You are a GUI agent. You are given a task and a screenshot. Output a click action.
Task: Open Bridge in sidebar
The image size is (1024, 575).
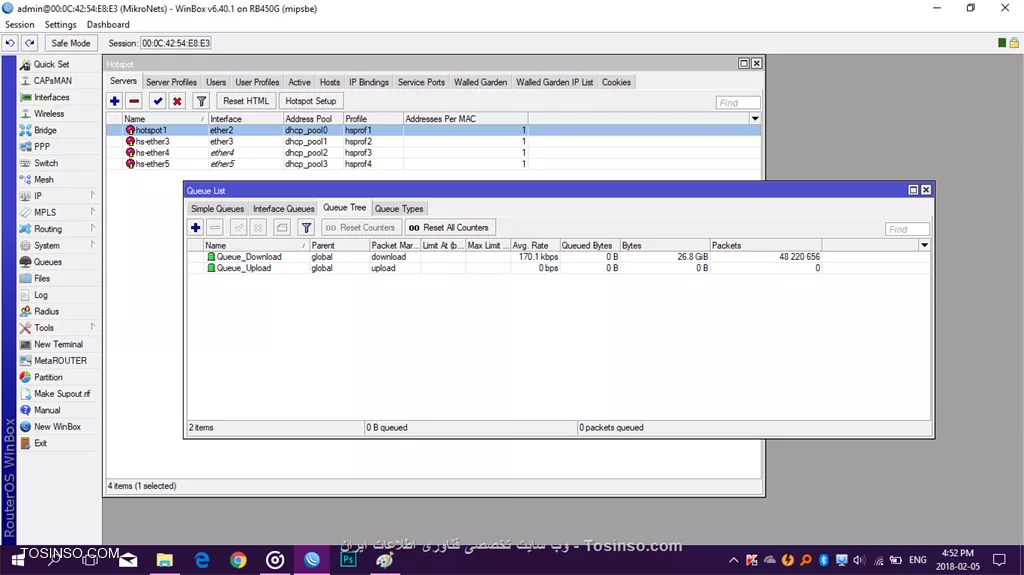pyautogui.click(x=45, y=130)
